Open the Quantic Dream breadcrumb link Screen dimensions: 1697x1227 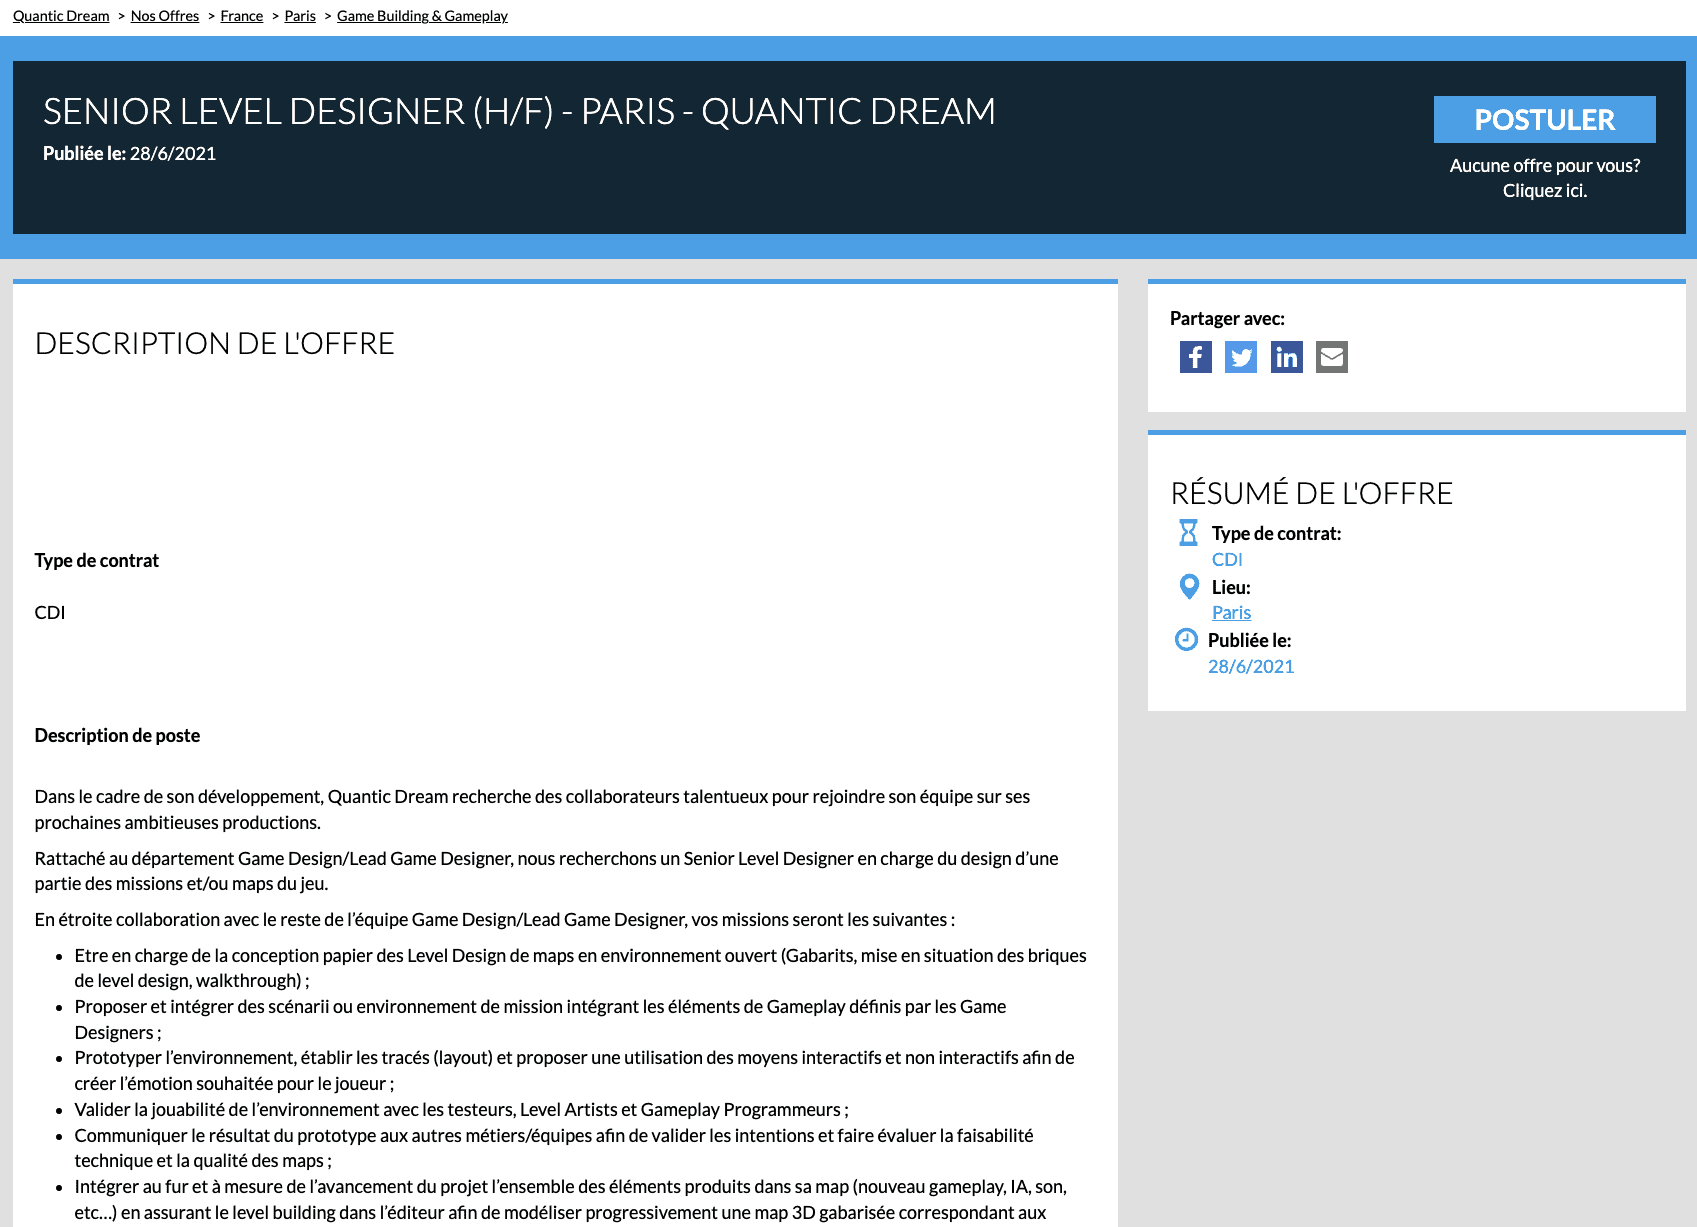[x=61, y=16]
